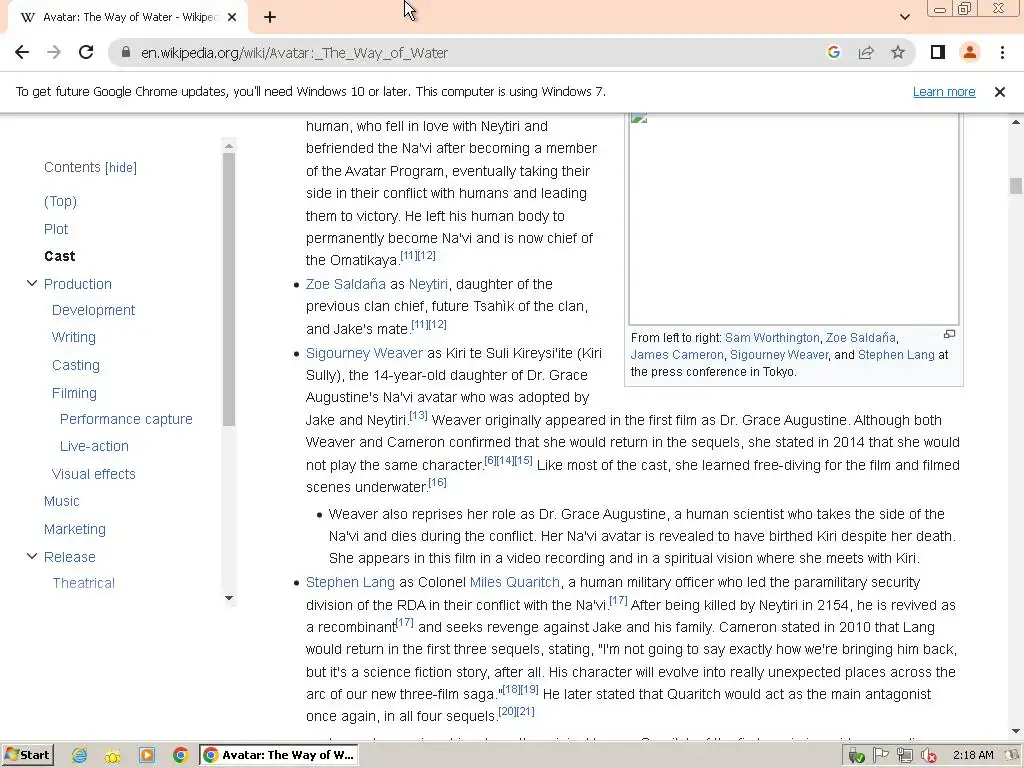1024x768 pixels.
Task: Go to the Casting subsection
Action: click(76, 365)
